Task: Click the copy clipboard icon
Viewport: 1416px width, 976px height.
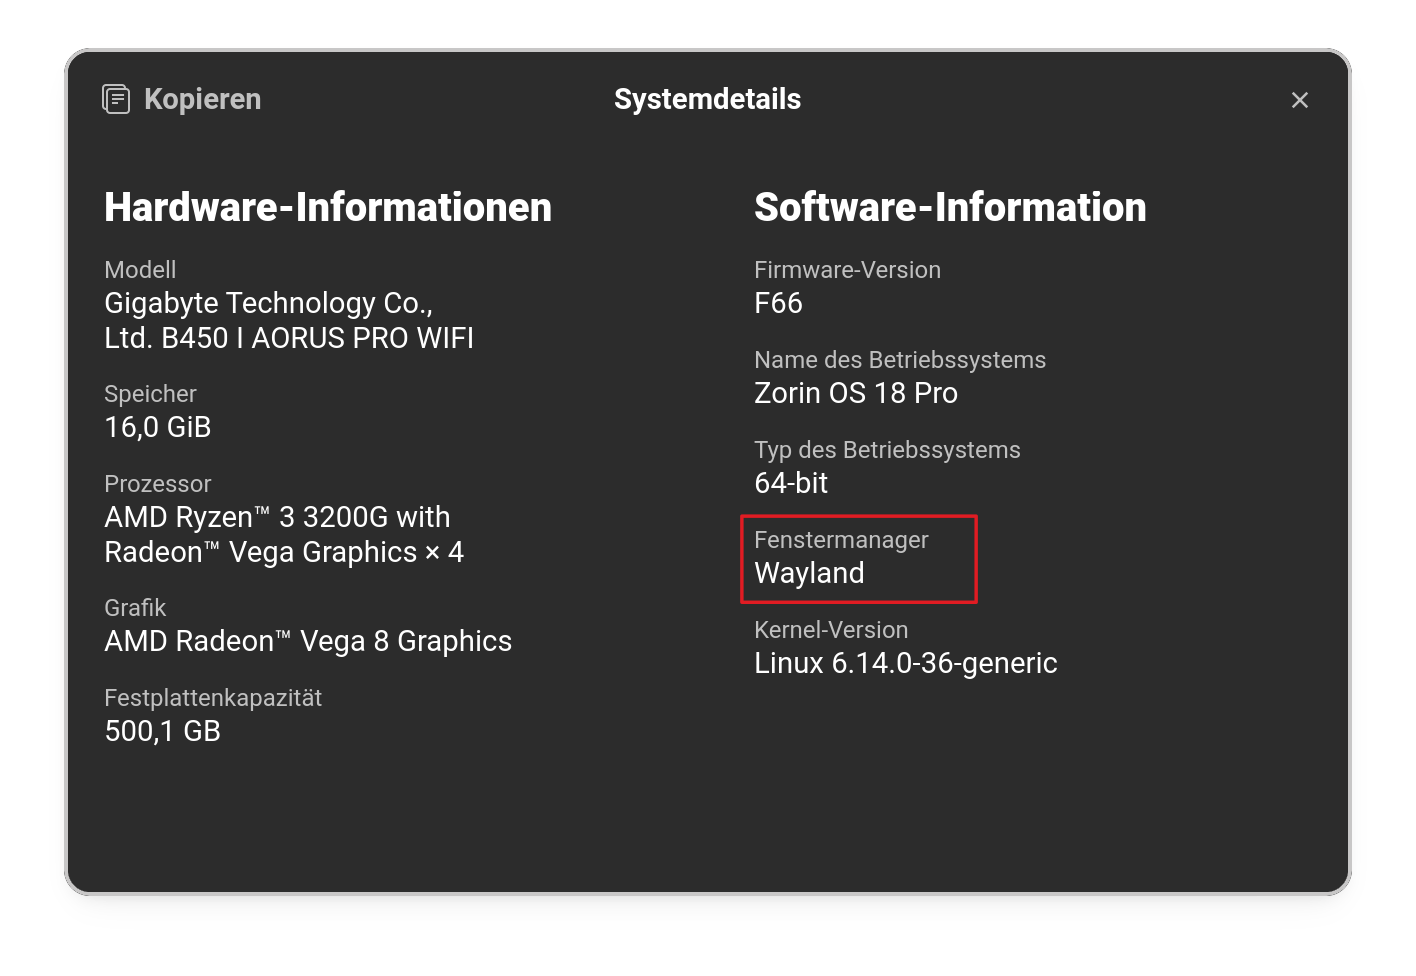Action: click(x=116, y=99)
